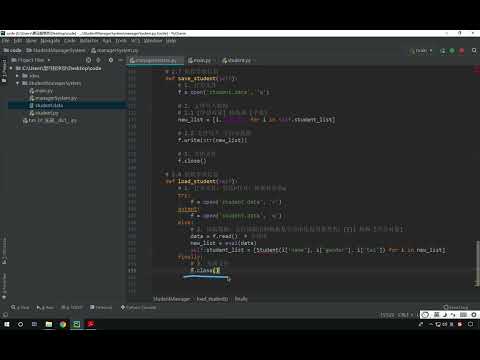480x360 pixels.
Task: Click the f.close() line in editor
Action: point(205,270)
